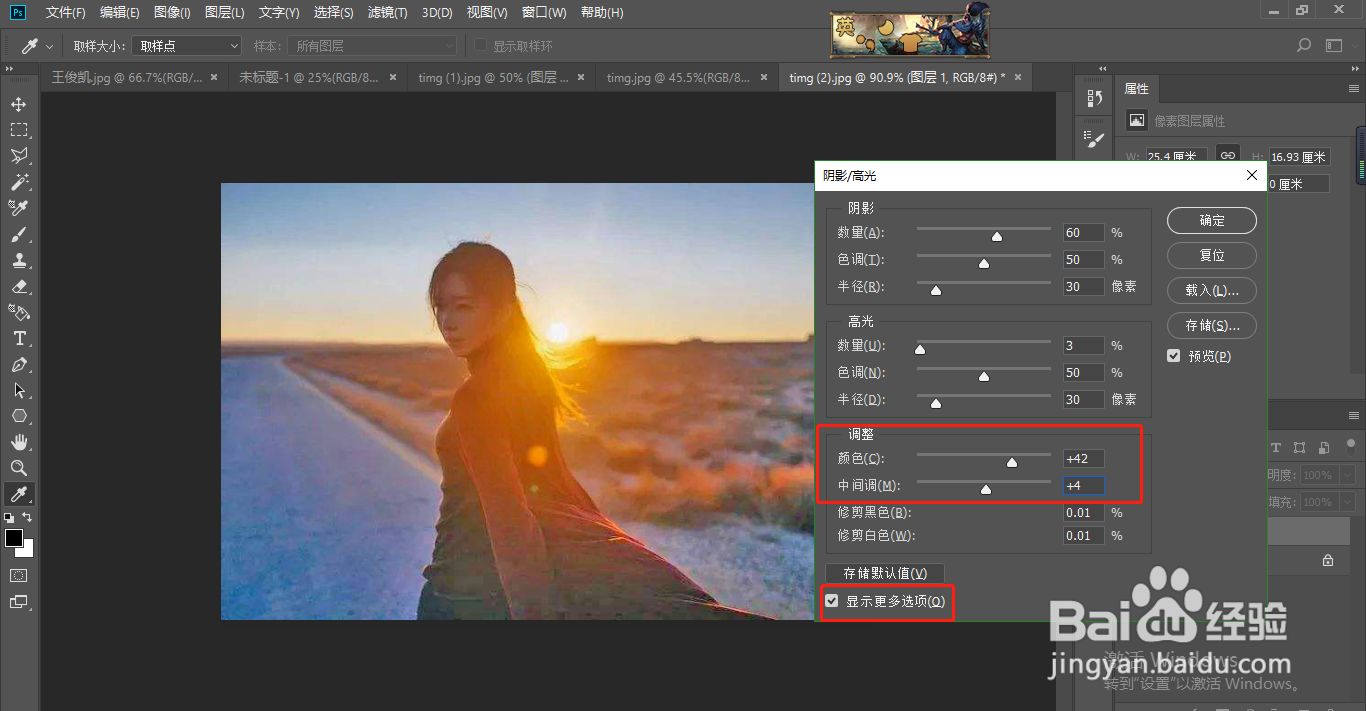Viewport: 1366px width, 711px height.
Task: Select the Move tool
Action: click(19, 104)
